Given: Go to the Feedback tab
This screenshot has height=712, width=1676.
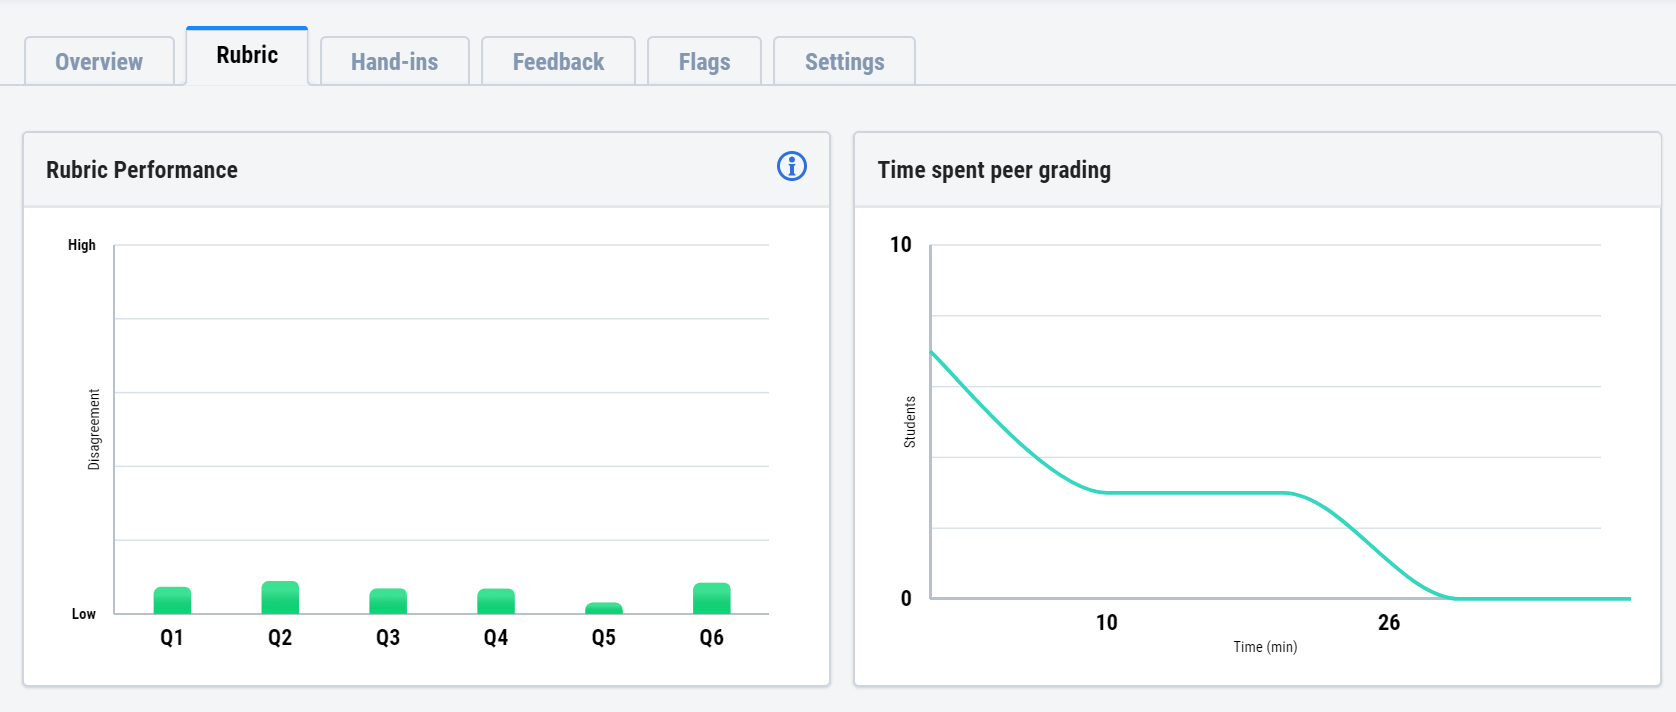Looking at the screenshot, I should click(558, 62).
